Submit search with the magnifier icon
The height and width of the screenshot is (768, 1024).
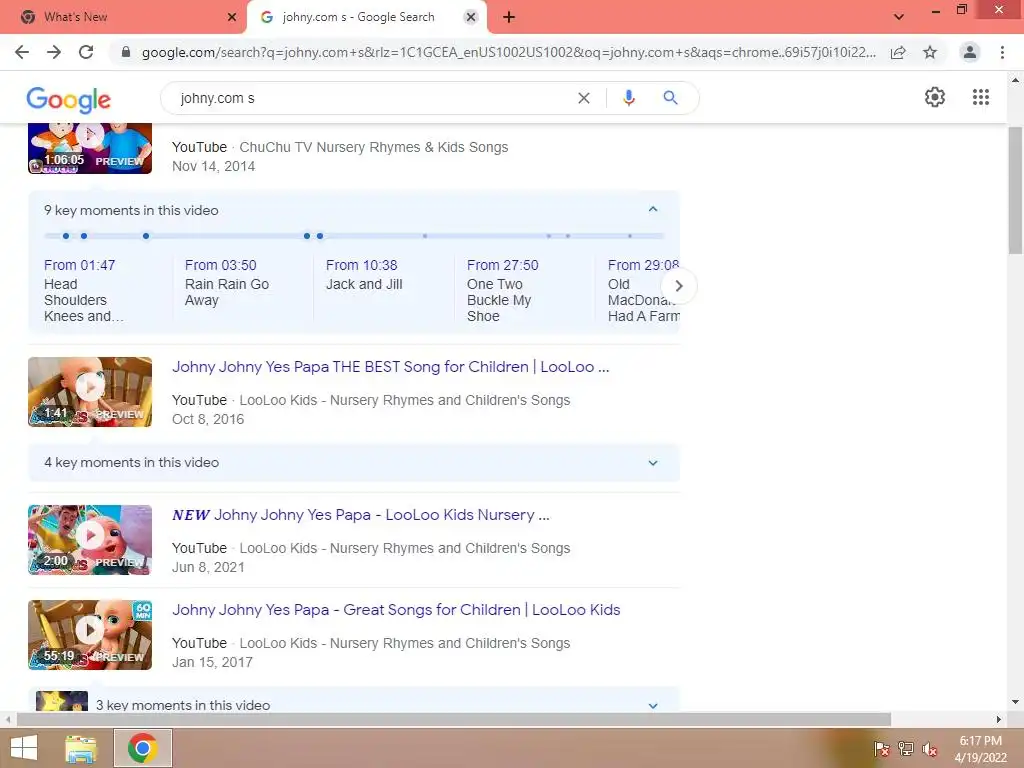point(670,98)
